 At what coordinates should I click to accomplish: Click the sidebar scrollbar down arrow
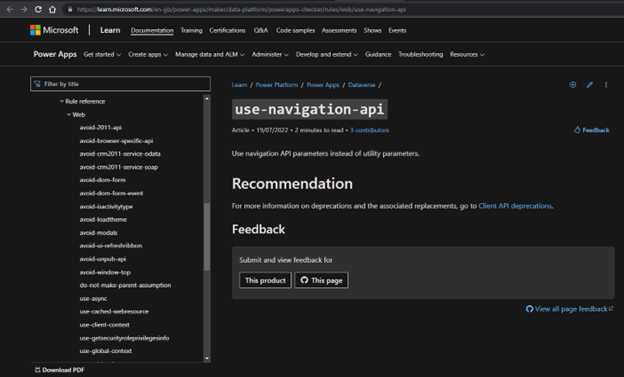[x=207, y=358]
